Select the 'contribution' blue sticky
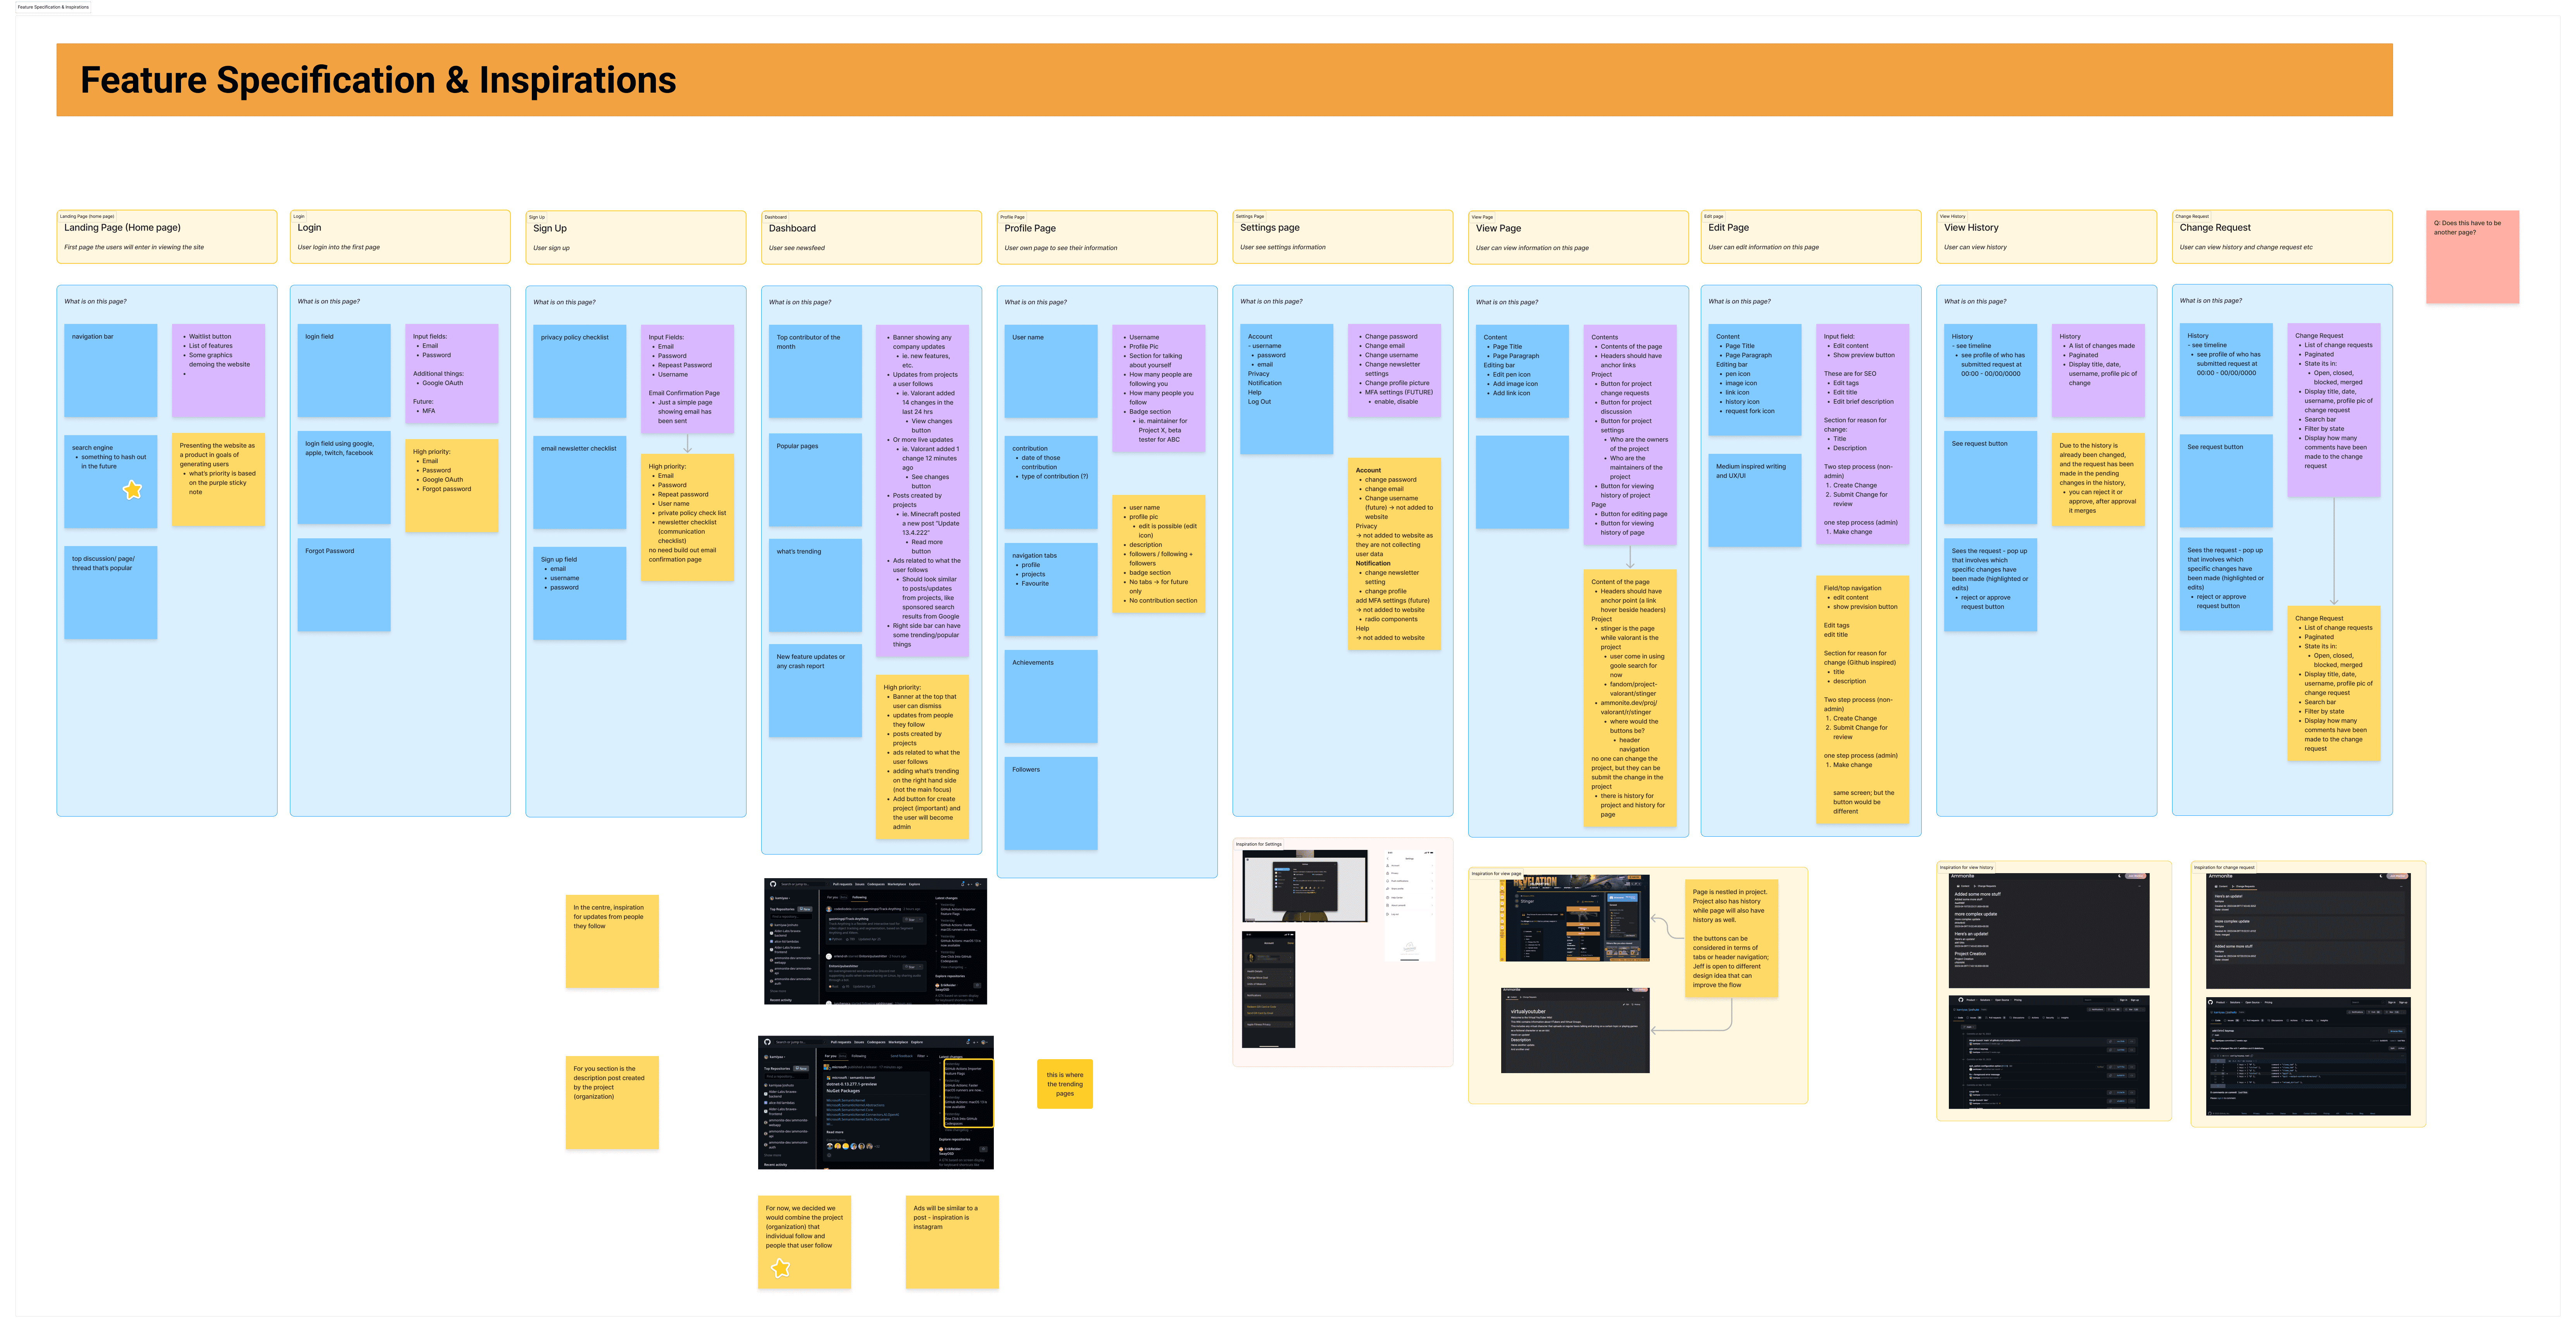This screenshot has width=2576, height=1332. click(x=1051, y=482)
